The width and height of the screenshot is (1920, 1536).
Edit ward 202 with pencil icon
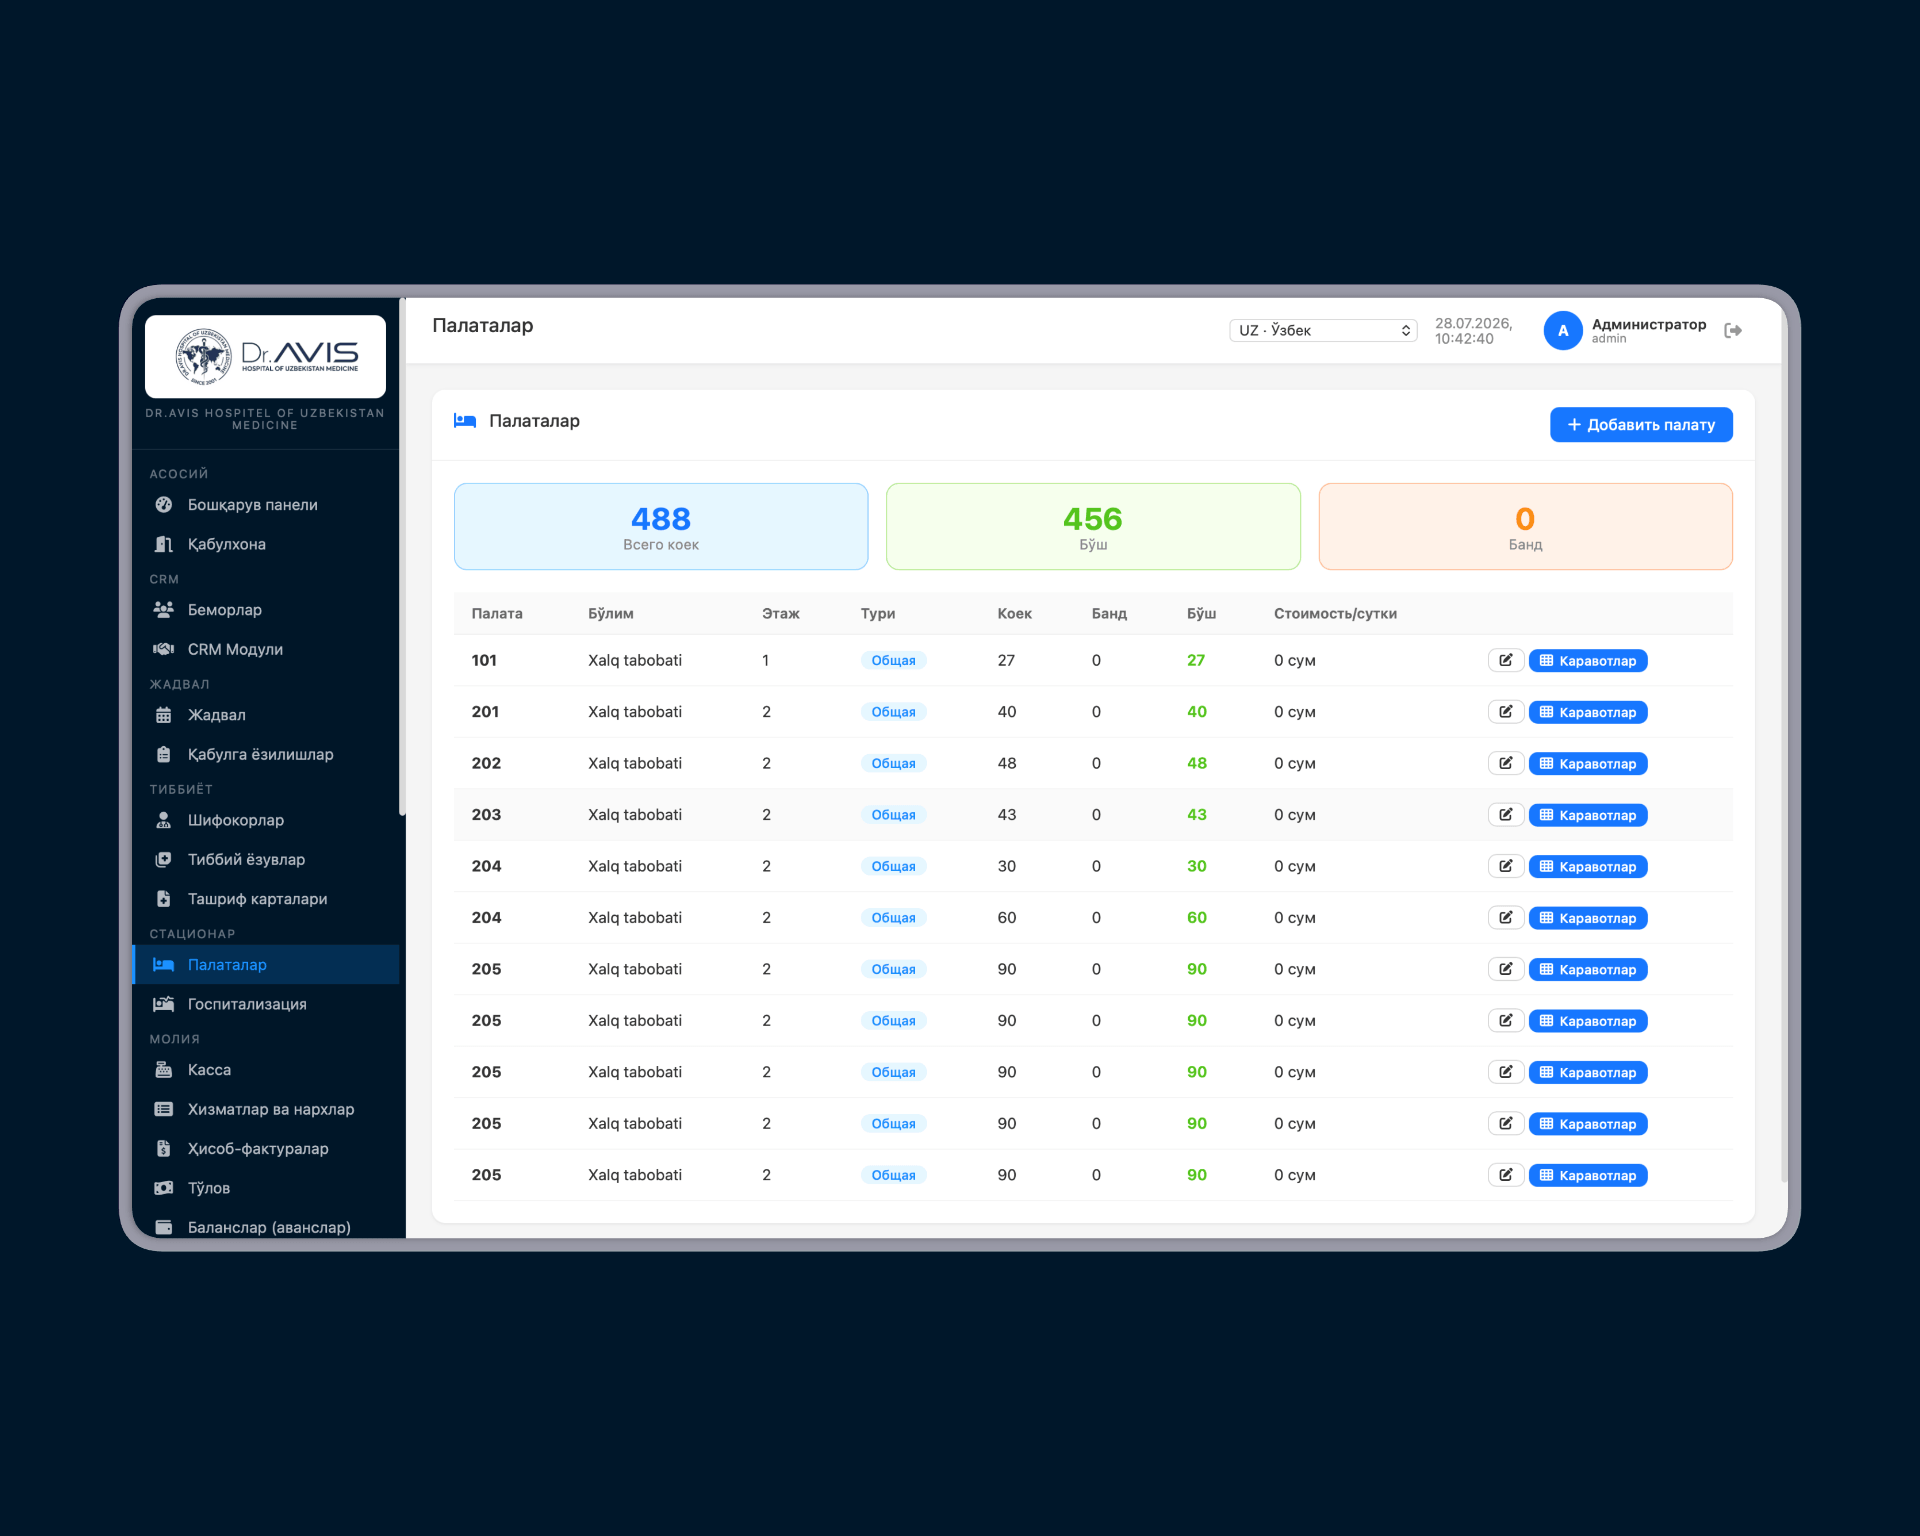pyautogui.click(x=1505, y=763)
